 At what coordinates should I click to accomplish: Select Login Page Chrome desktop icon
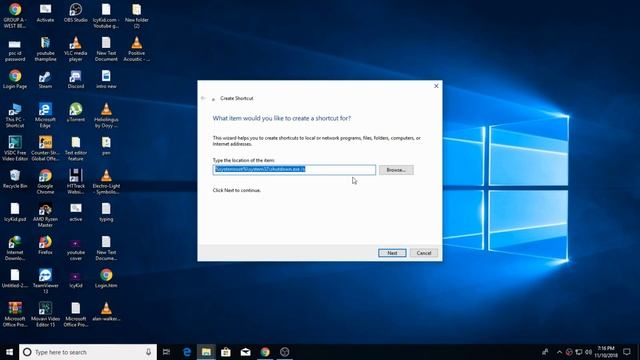(15, 80)
